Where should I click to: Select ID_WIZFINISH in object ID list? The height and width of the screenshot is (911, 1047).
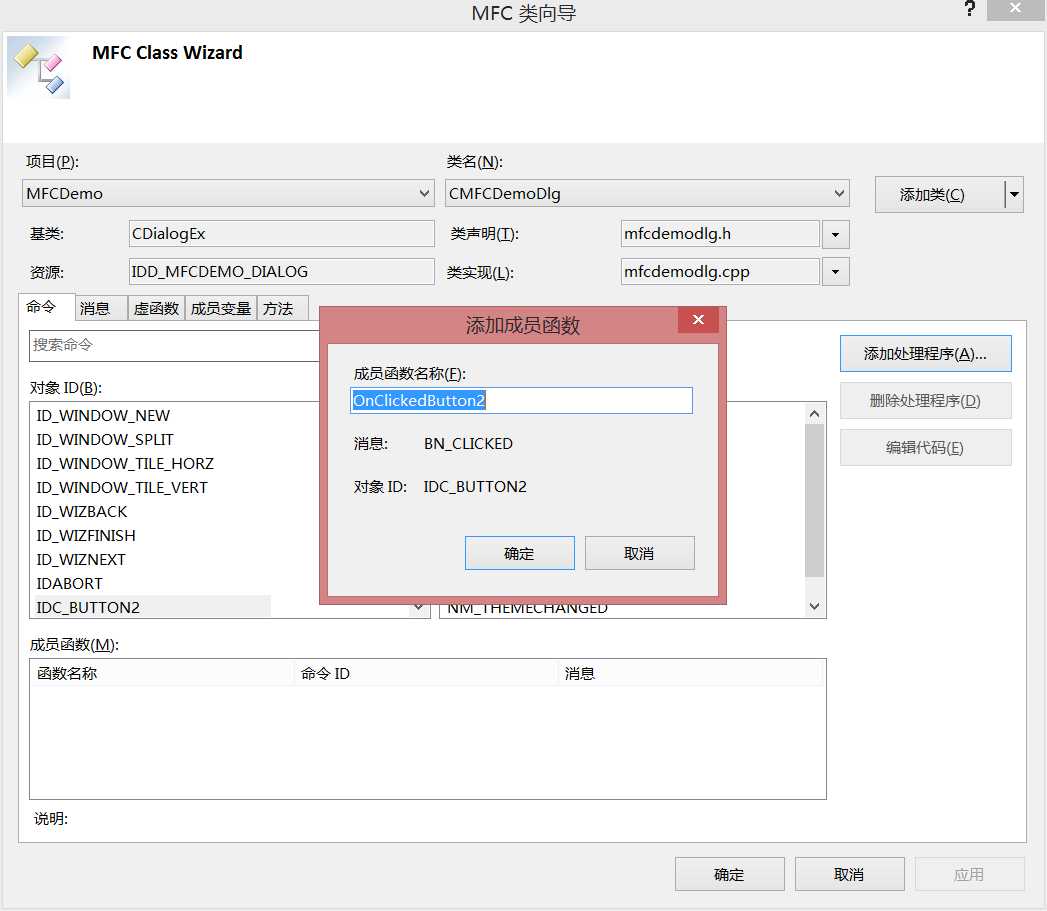click(85, 536)
